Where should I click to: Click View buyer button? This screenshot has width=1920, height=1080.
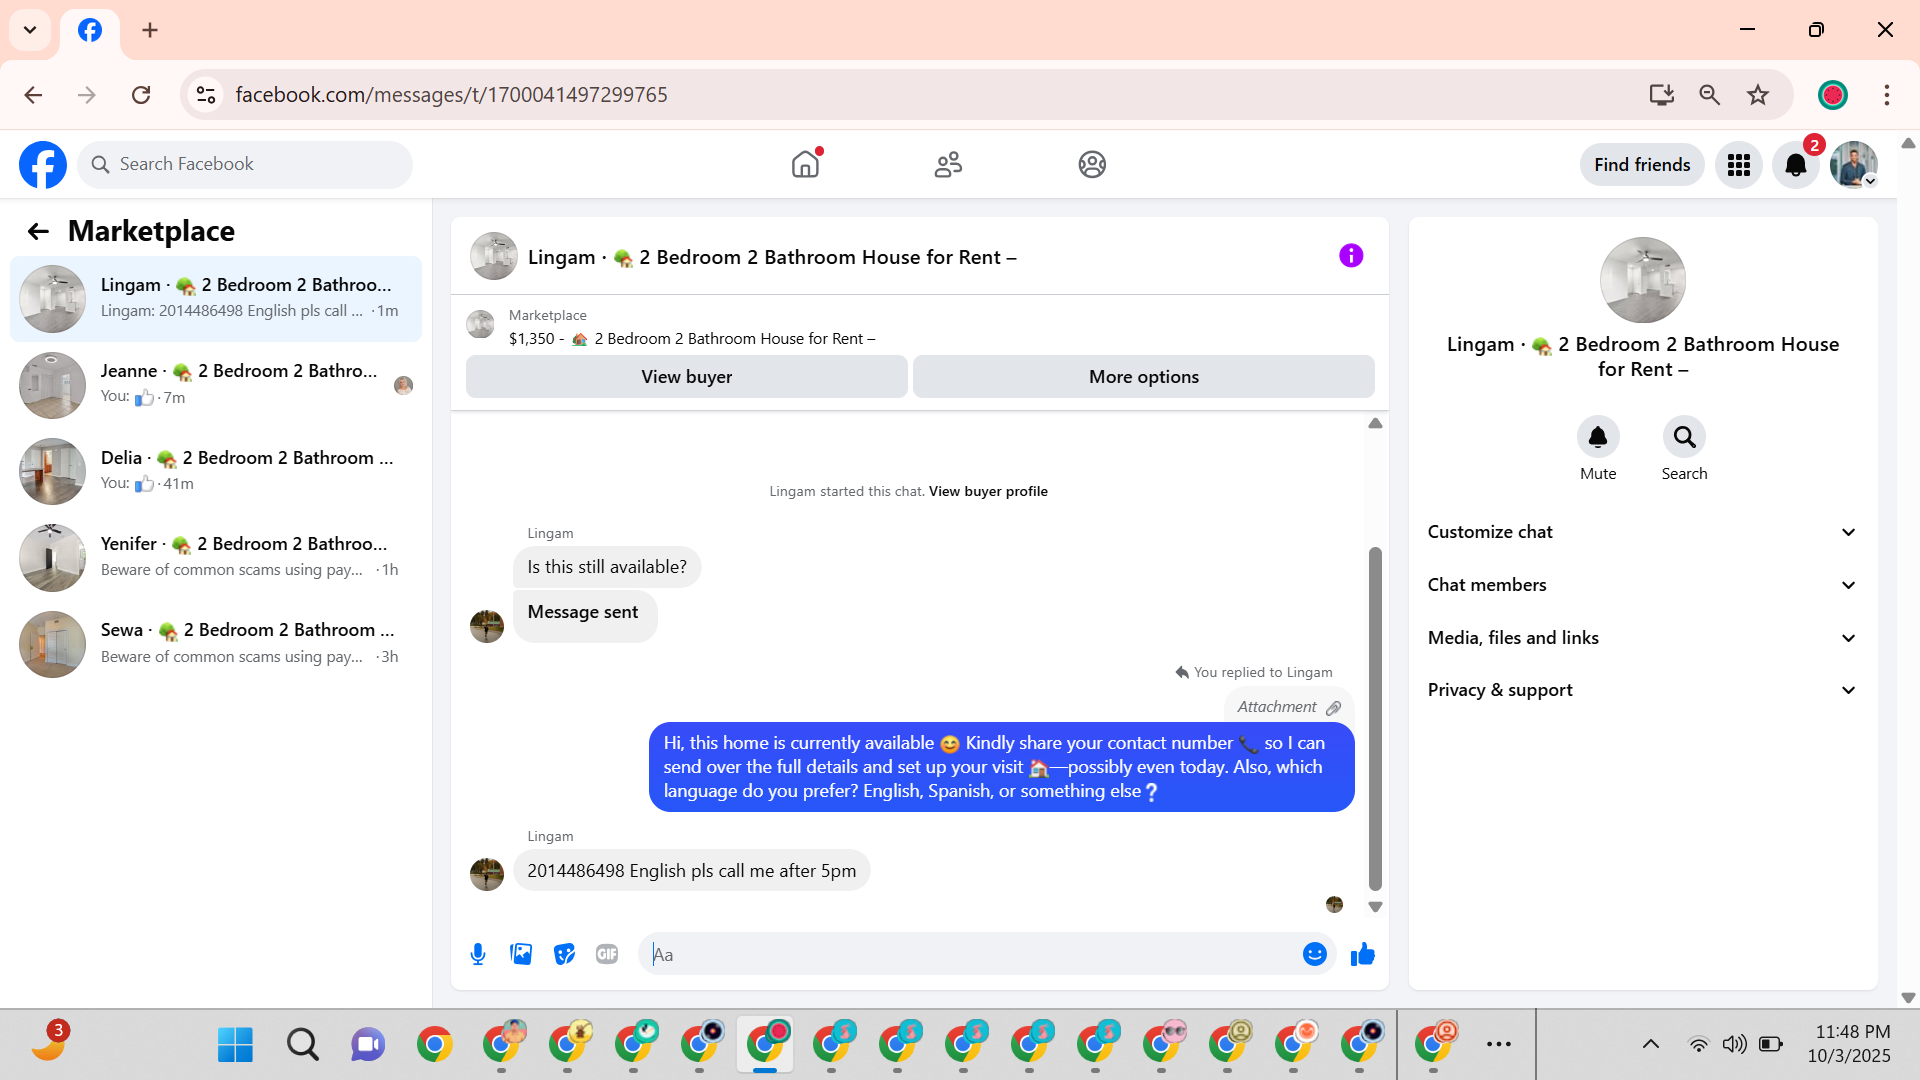coord(686,377)
